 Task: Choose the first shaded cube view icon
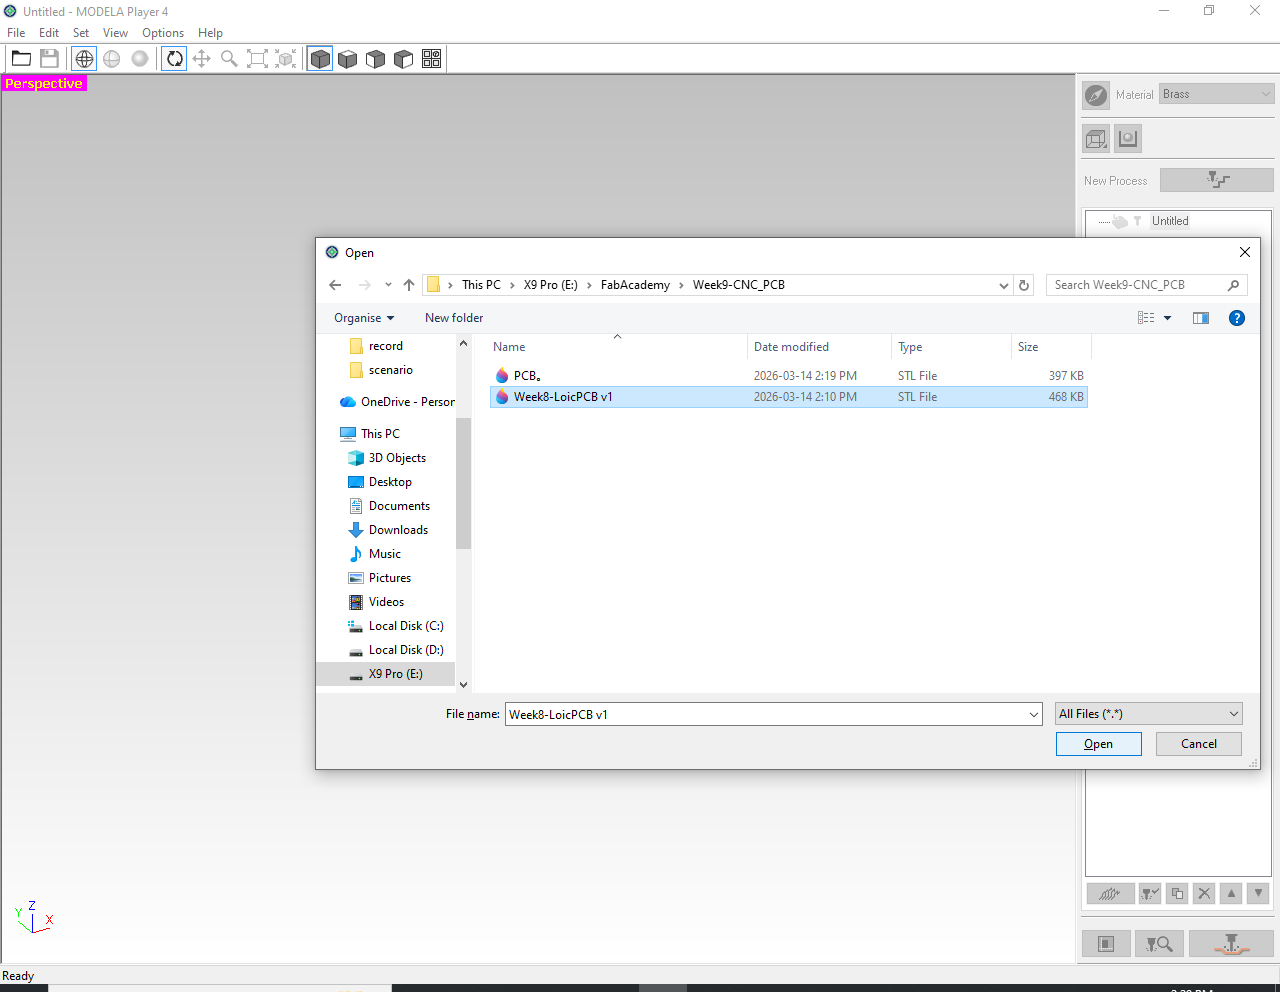pos(320,59)
